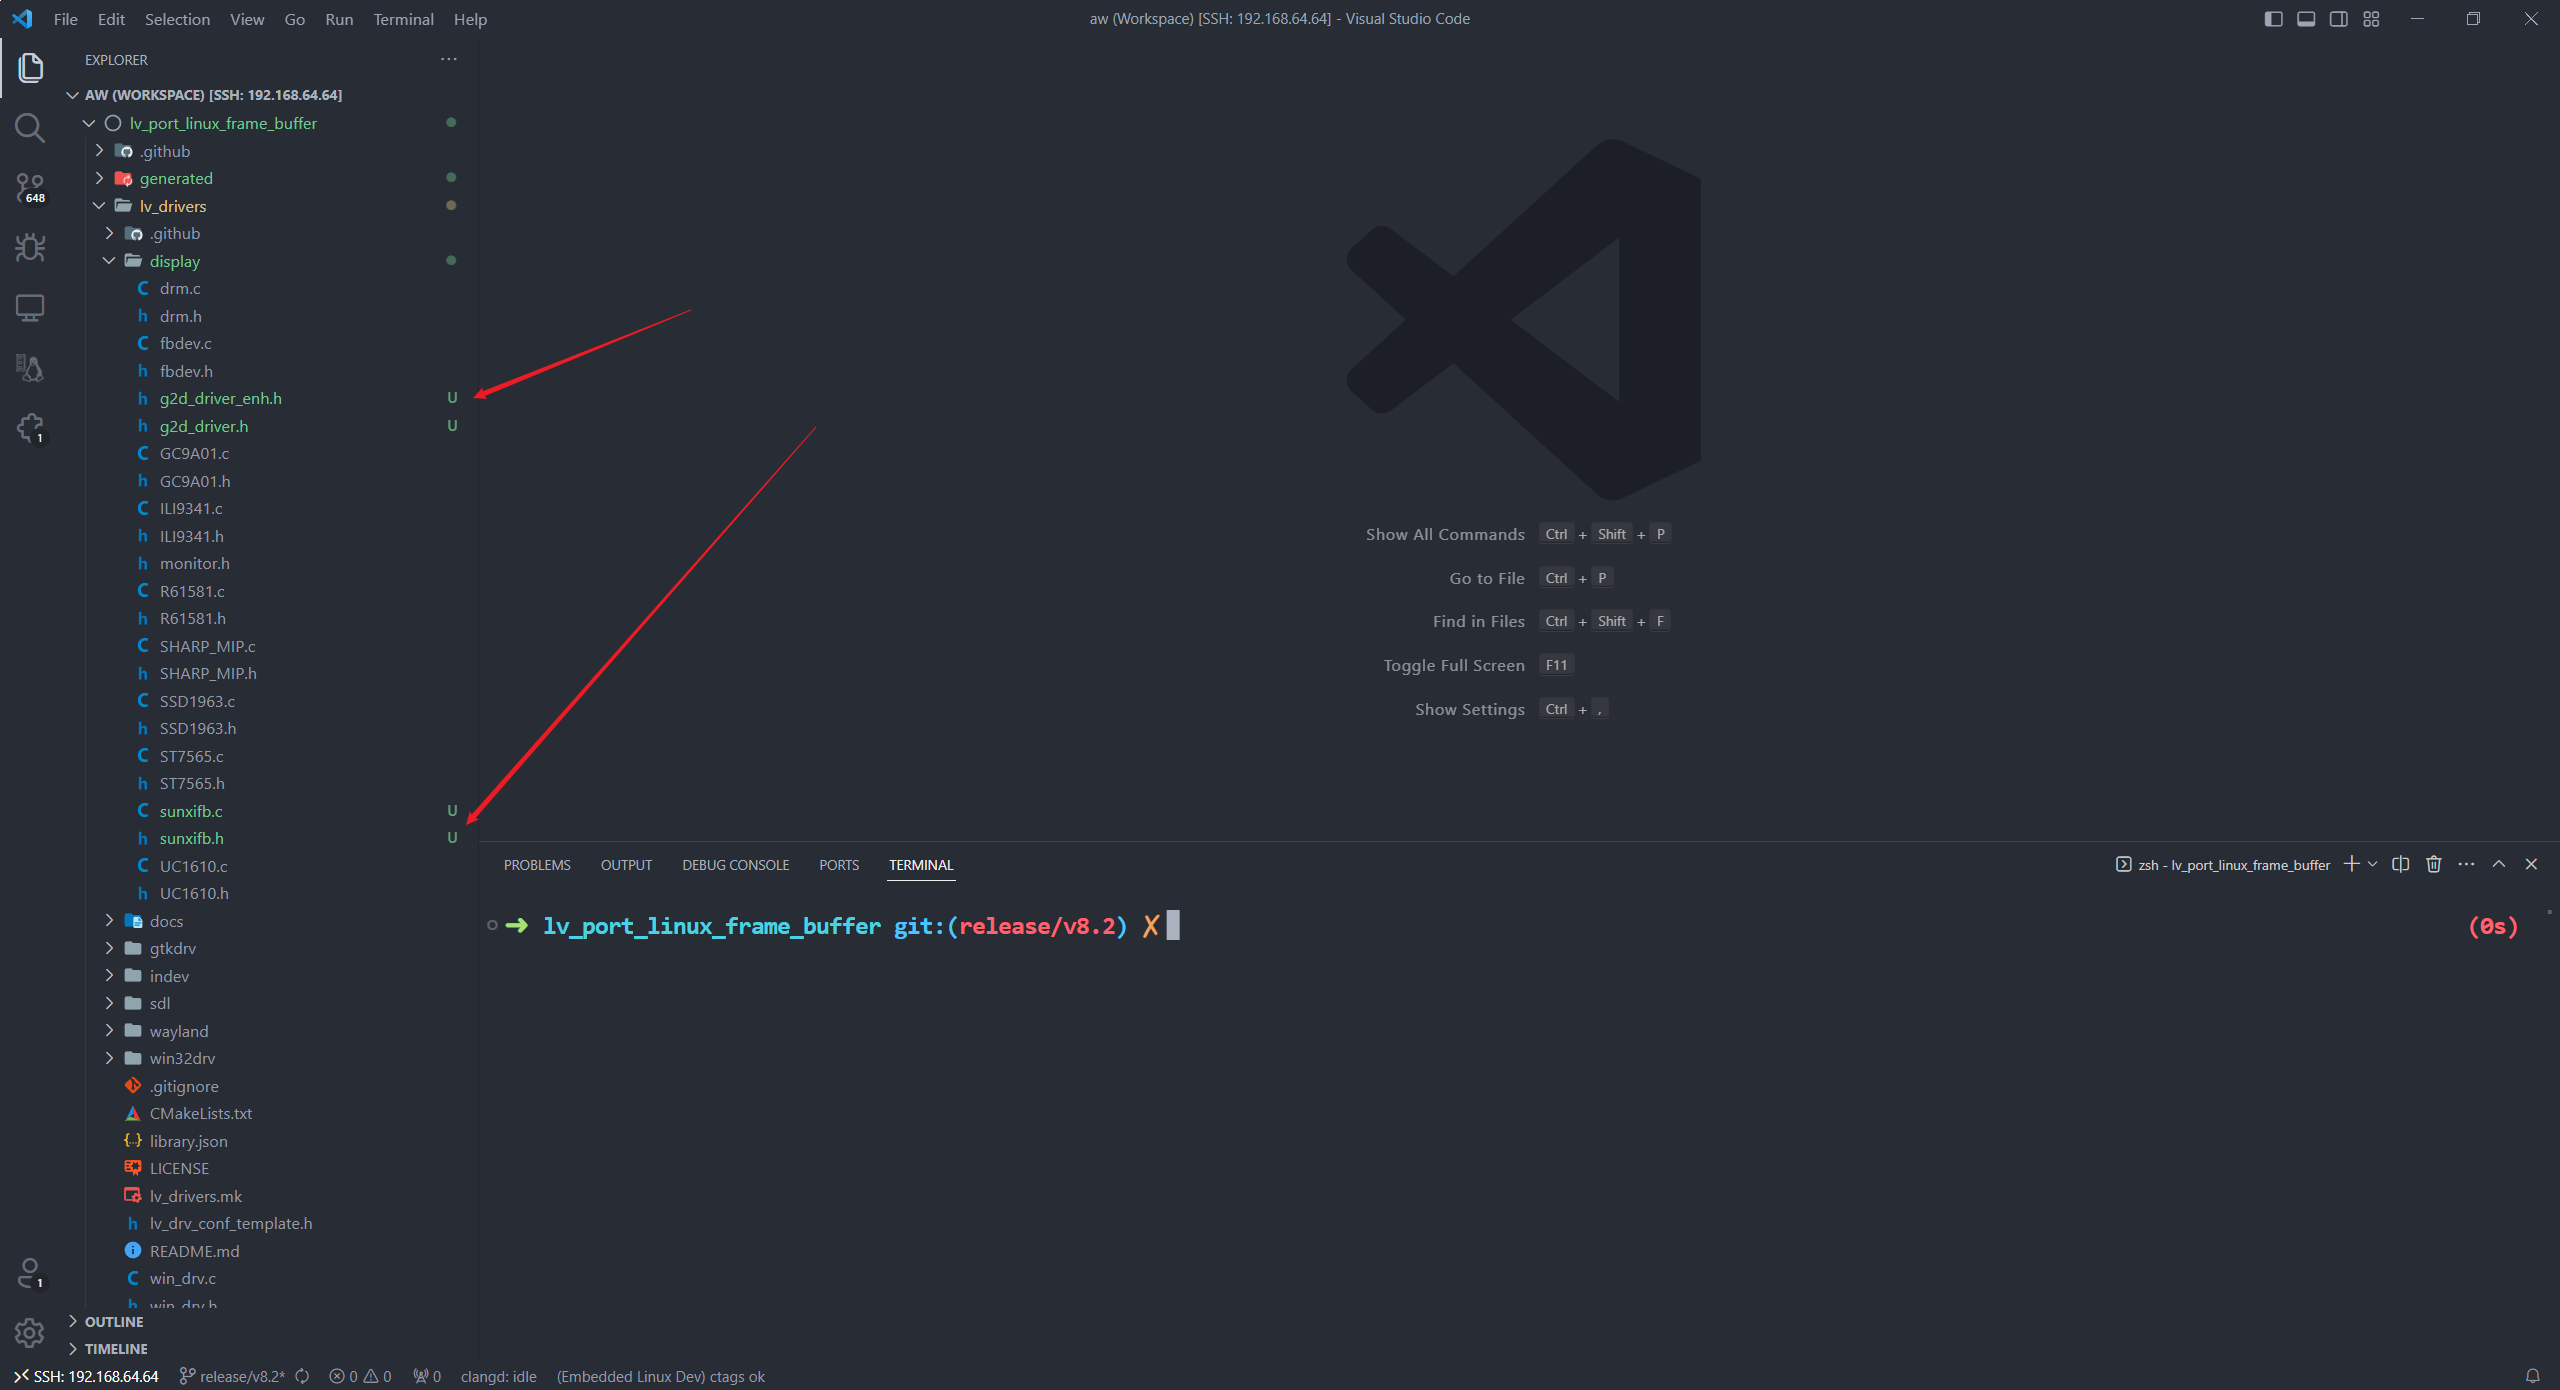Toggle panel layout icon in title bar
2560x1390 pixels.
point(2306,19)
